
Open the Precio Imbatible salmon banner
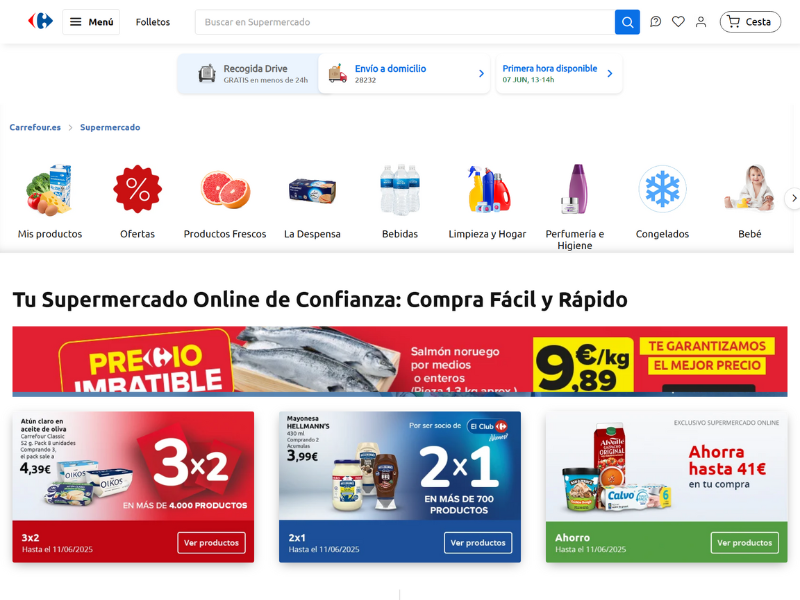click(x=399, y=361)
